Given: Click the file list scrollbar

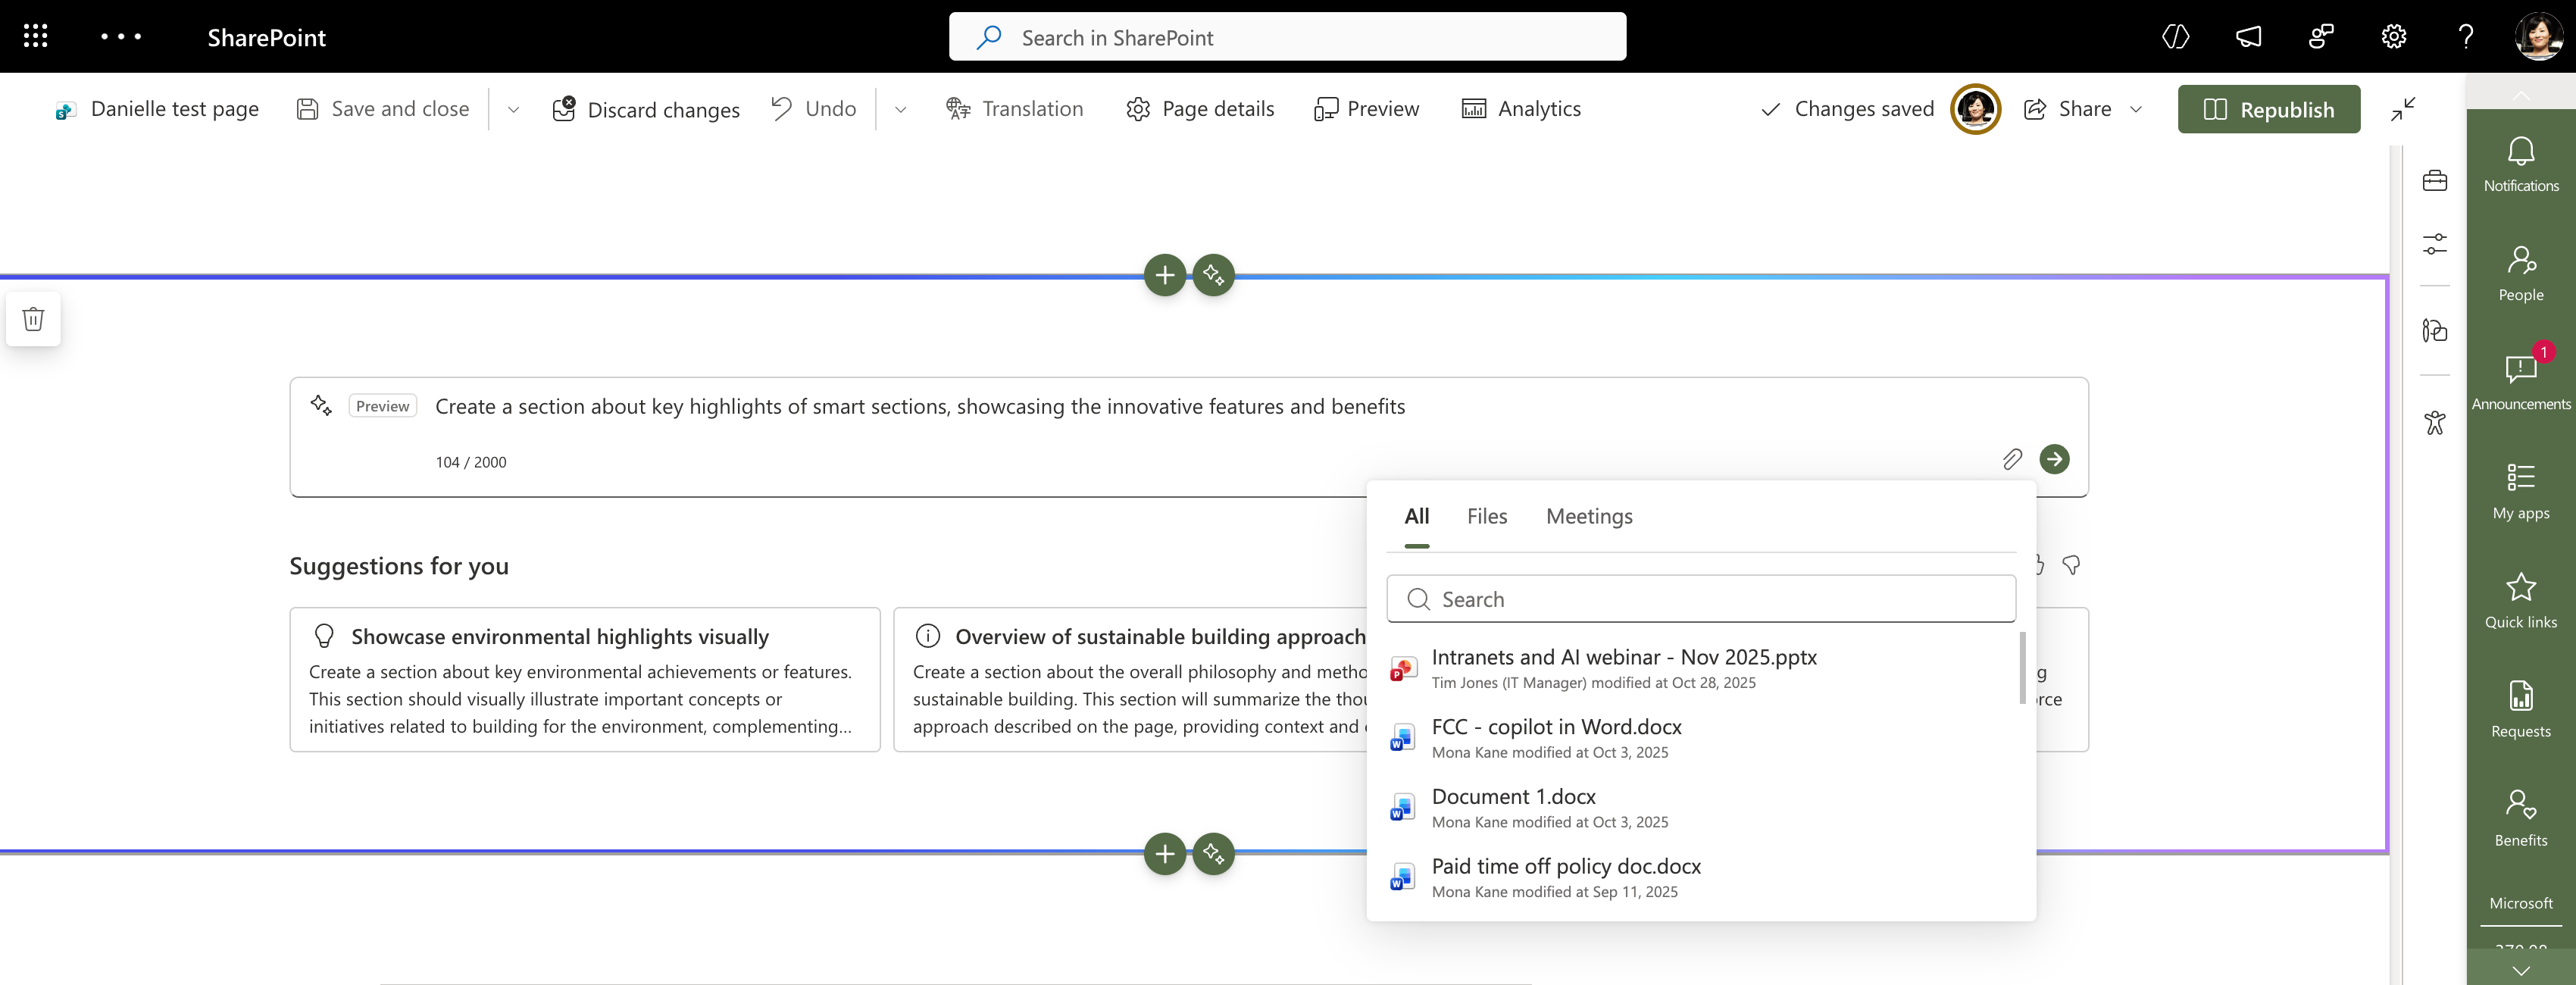Looking at the screenshot, I should pyautogui.click(x=2022, y=668).
